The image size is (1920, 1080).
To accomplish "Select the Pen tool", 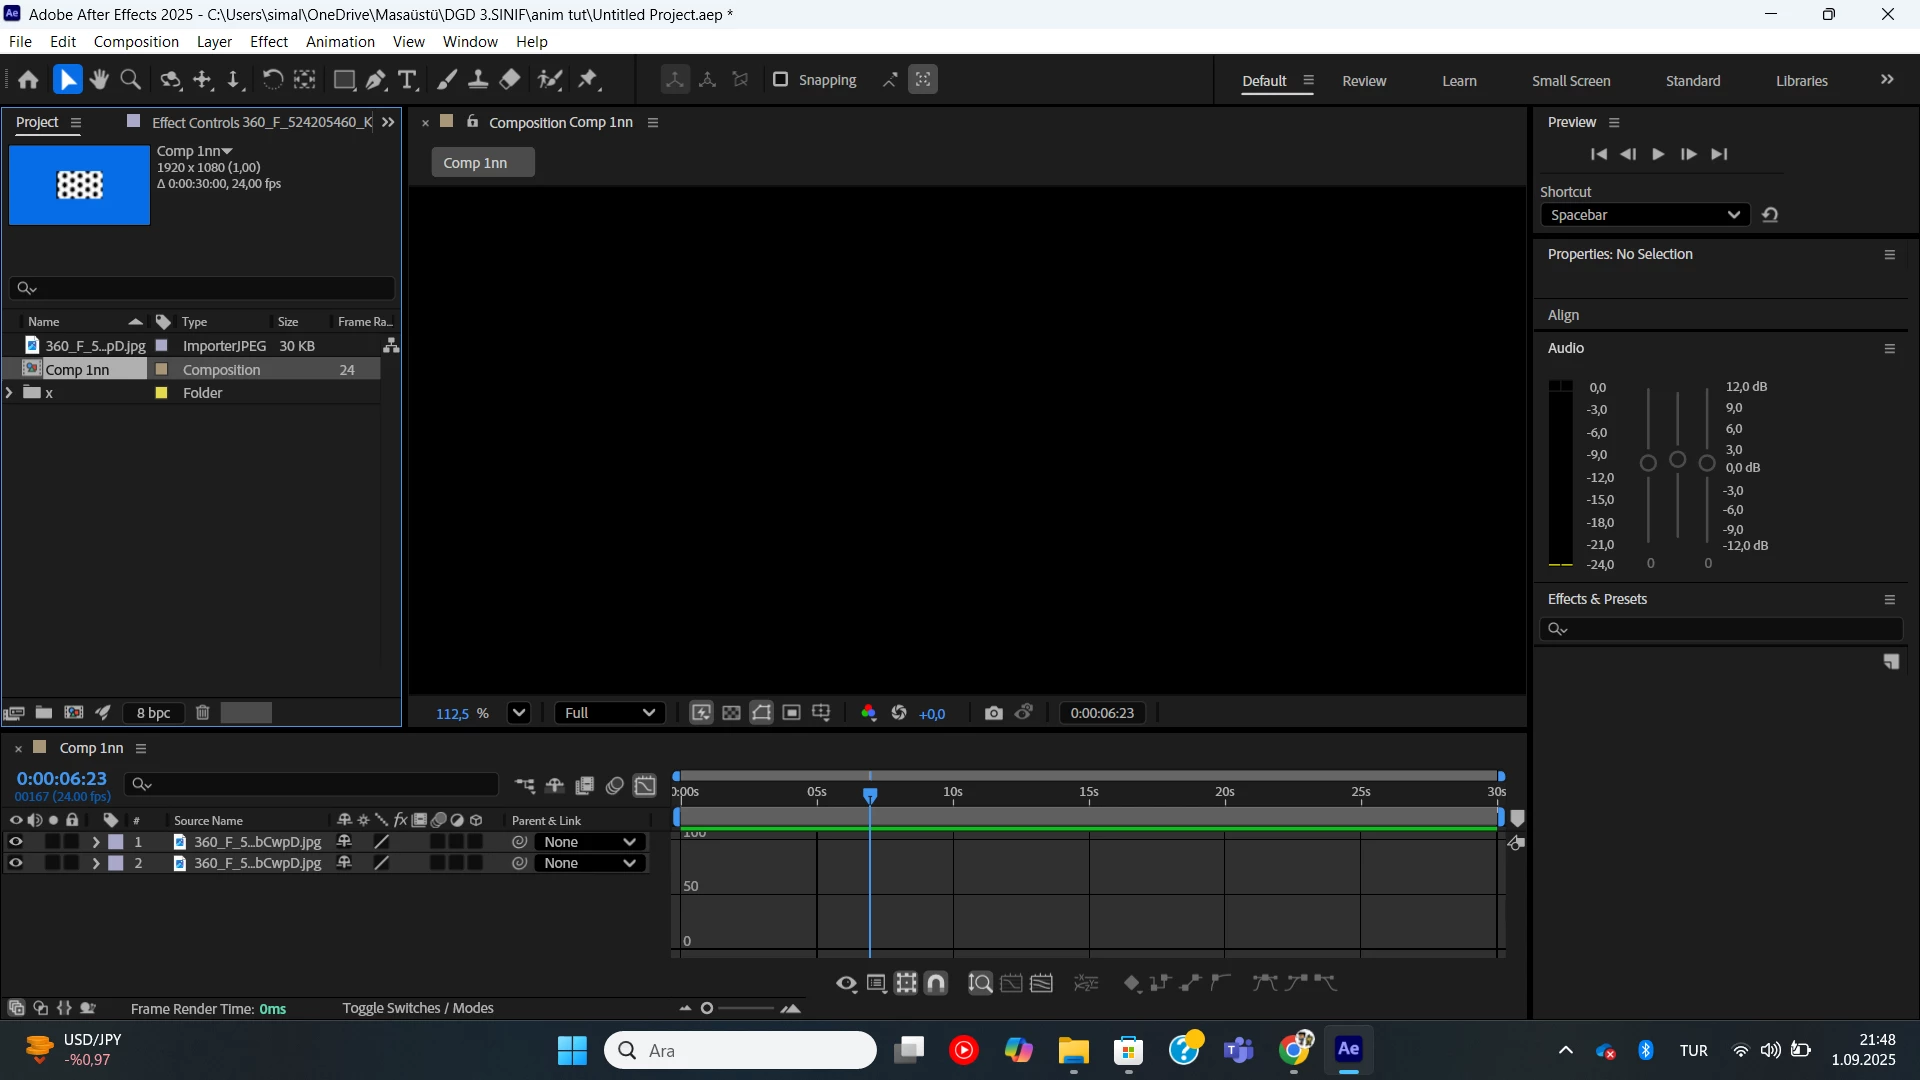I will (376, 80).
